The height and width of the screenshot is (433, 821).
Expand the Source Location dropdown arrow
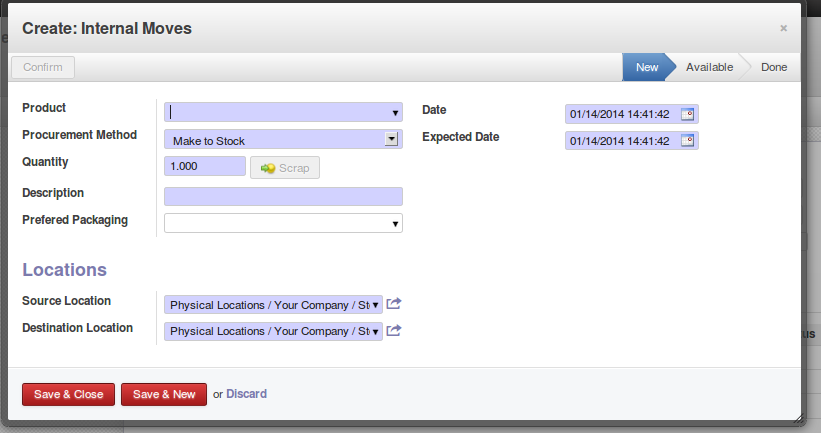point(376,305)
